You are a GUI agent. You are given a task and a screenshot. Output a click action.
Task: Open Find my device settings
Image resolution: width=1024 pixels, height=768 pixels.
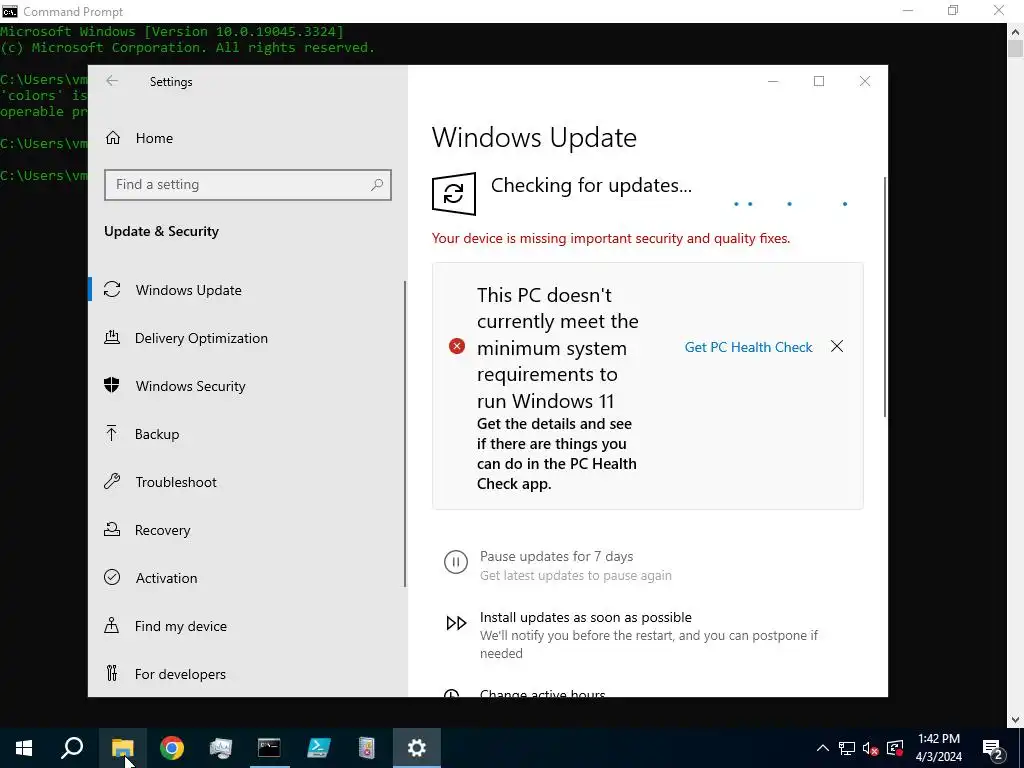(247, 626)
